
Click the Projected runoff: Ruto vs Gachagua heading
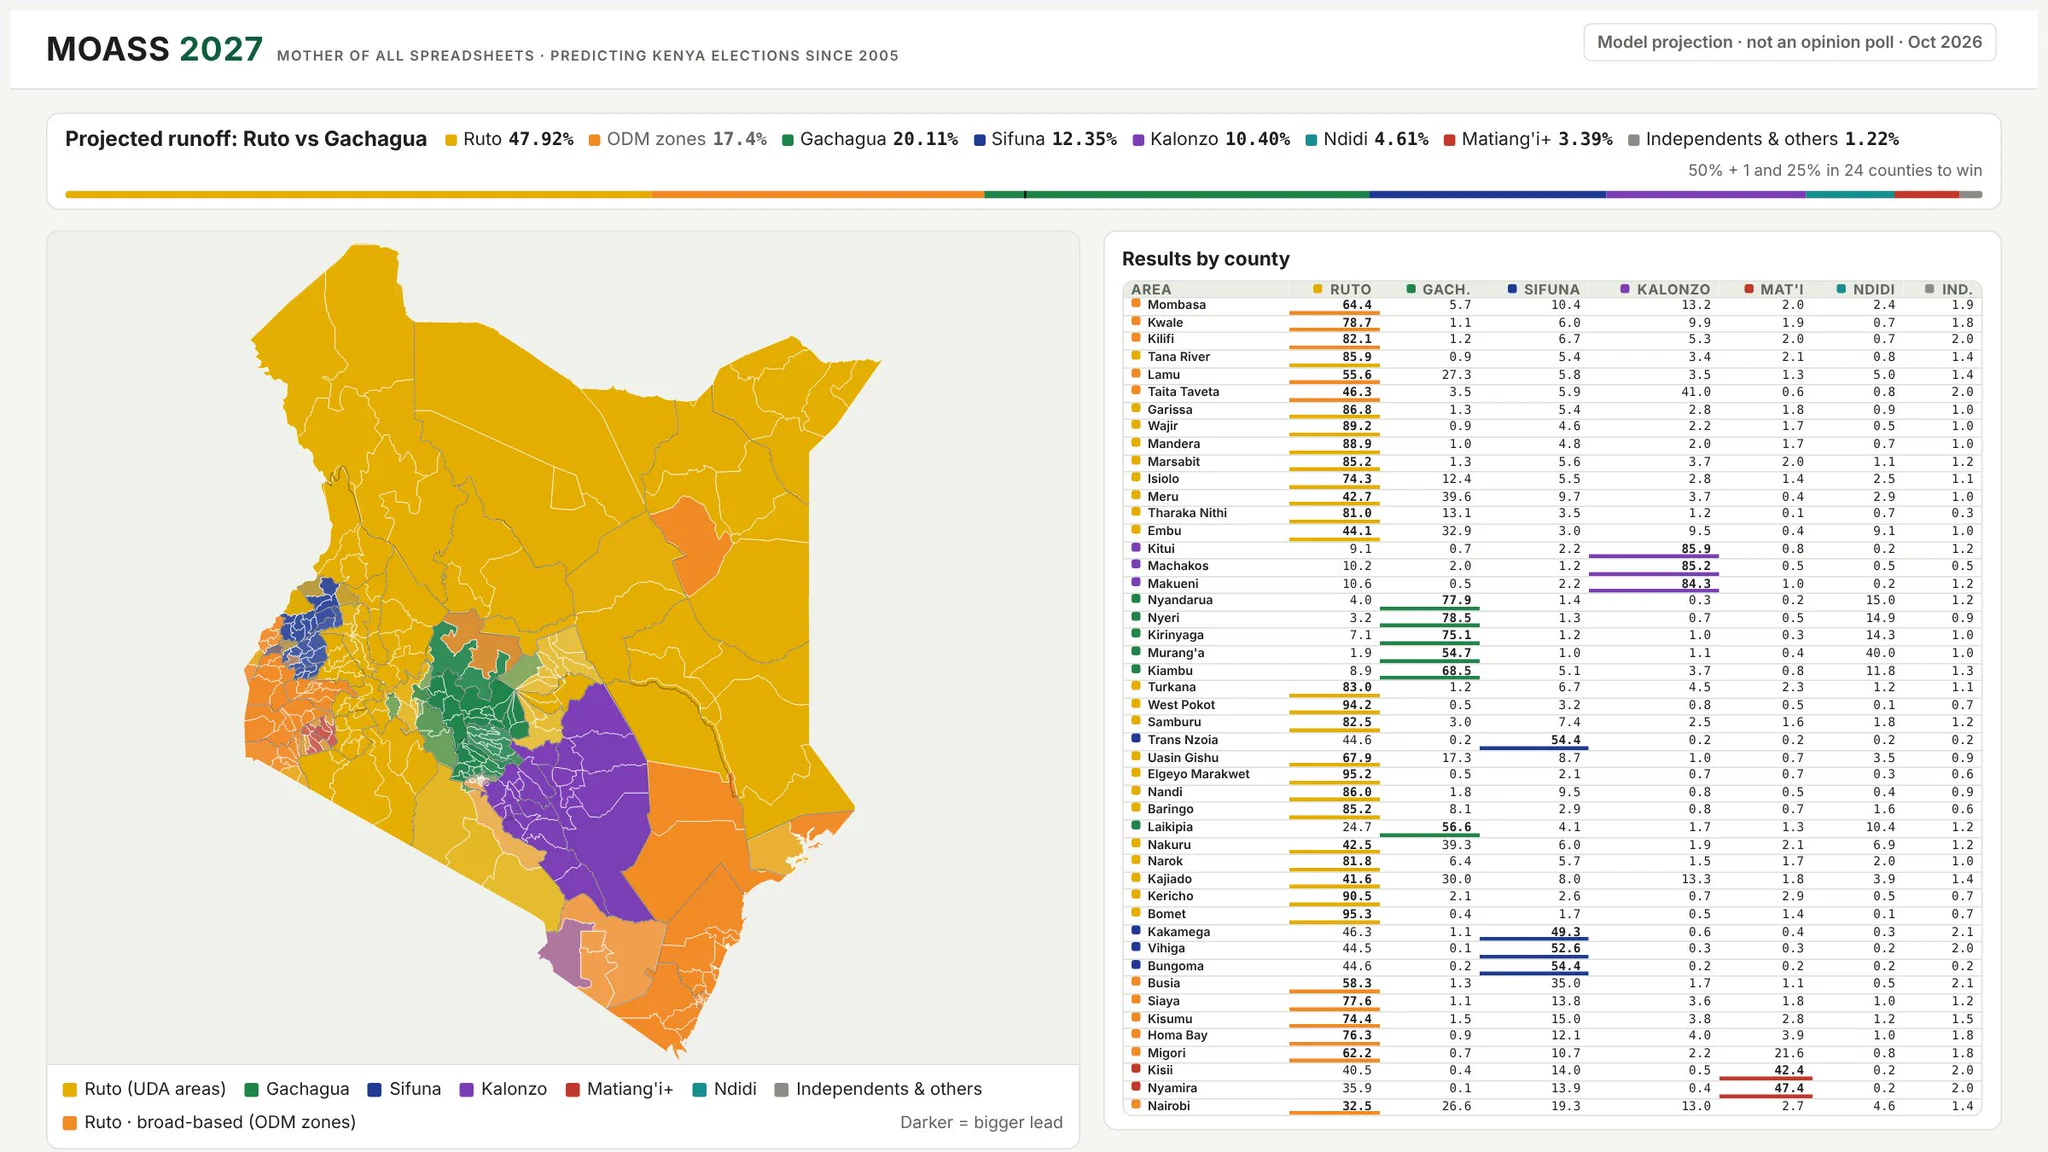click(x=246, y=139)
